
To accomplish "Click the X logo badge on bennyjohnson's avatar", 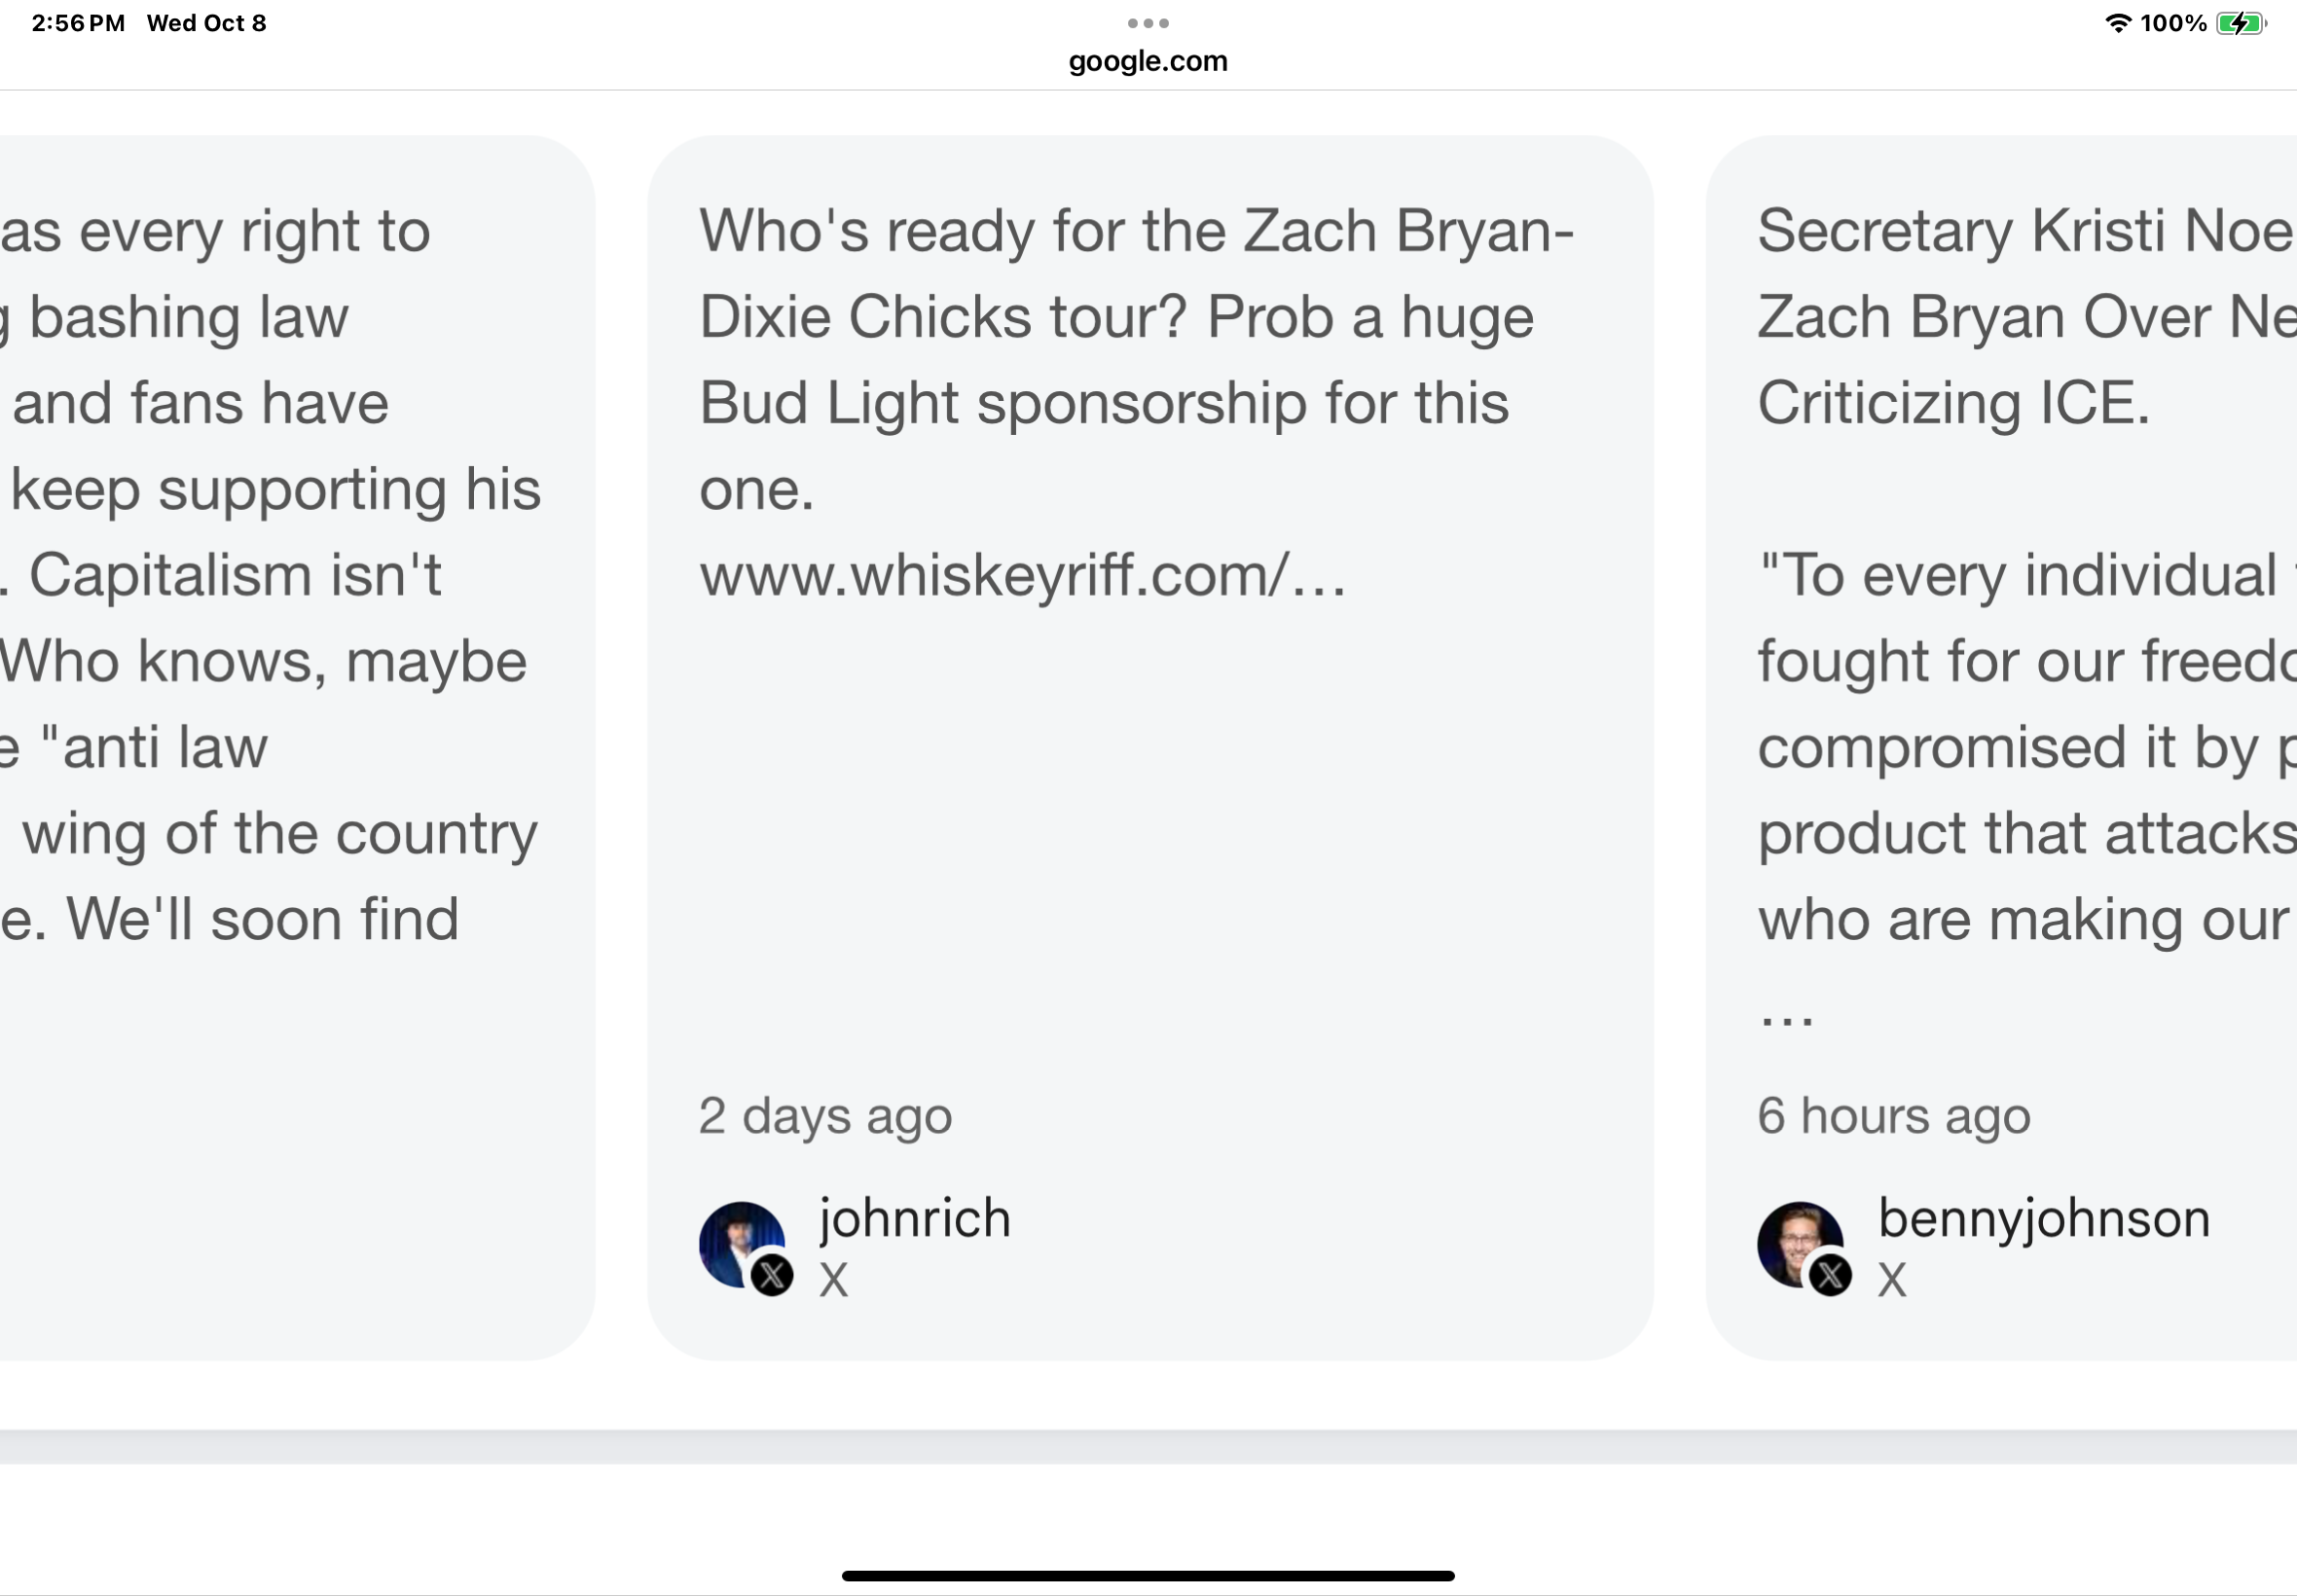I will [x=1830, y=1275].
